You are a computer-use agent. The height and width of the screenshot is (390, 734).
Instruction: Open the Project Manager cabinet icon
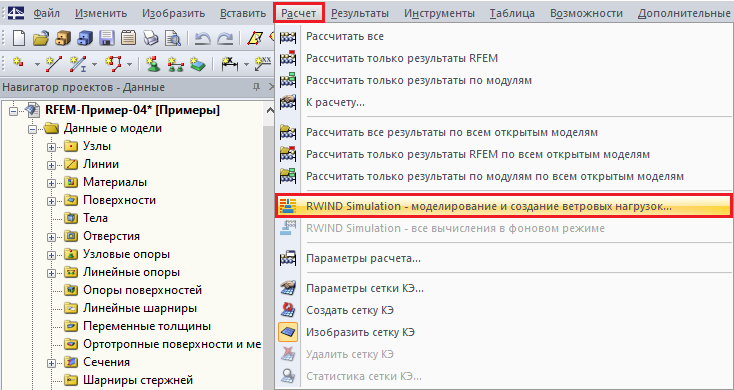[63, 38]
